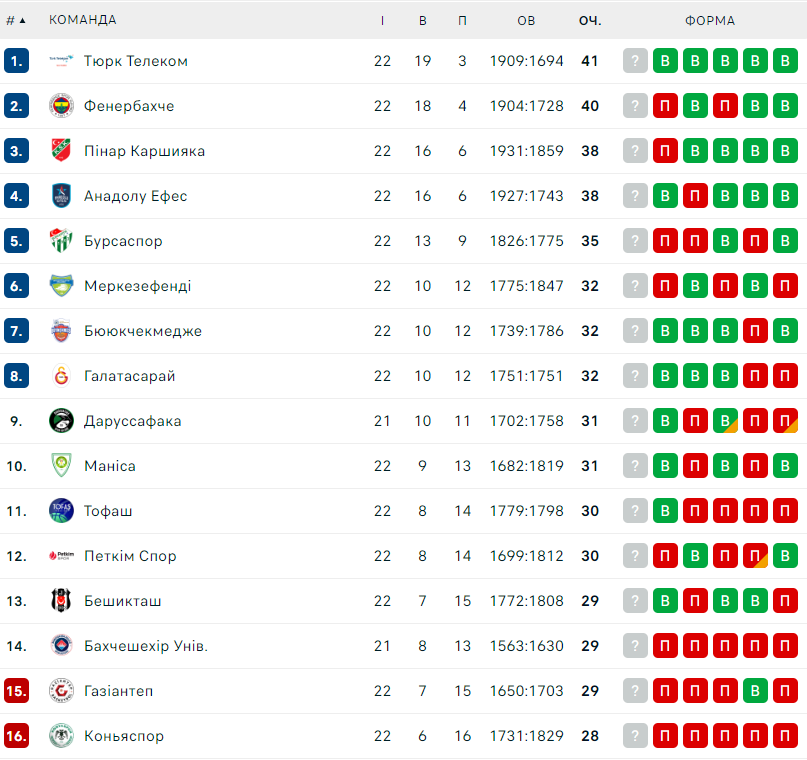Click the Fenerbahçe team logo

(61, 106)
